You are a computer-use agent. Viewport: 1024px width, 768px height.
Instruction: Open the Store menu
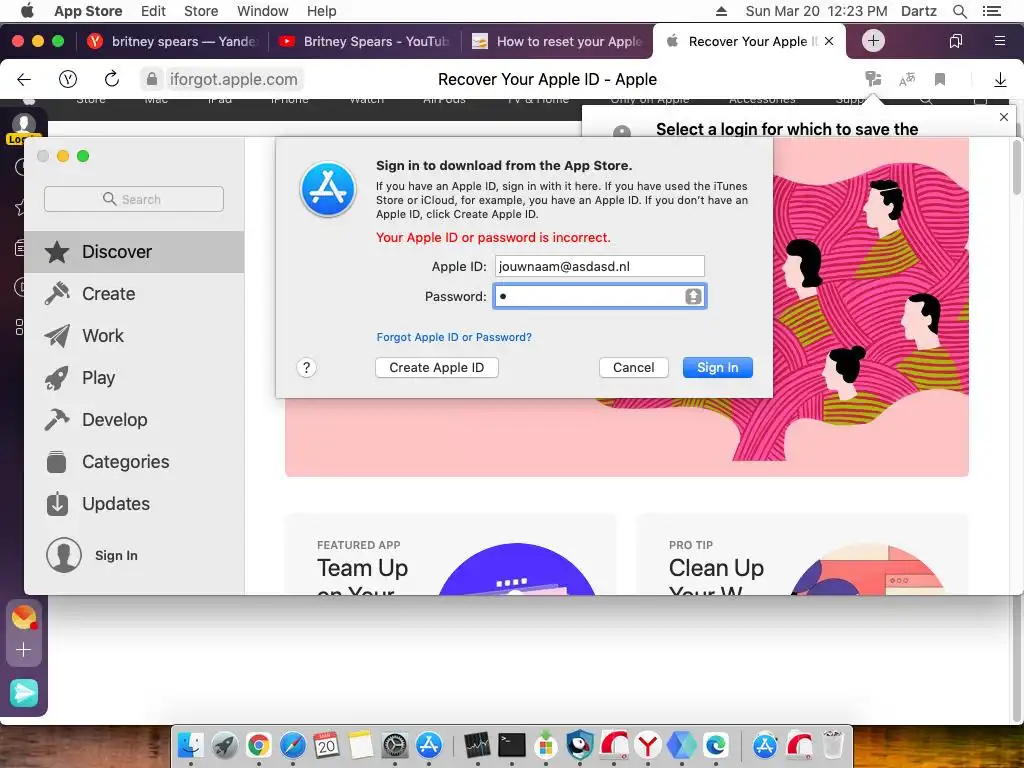pyautogui.click(x=201, y=11)
